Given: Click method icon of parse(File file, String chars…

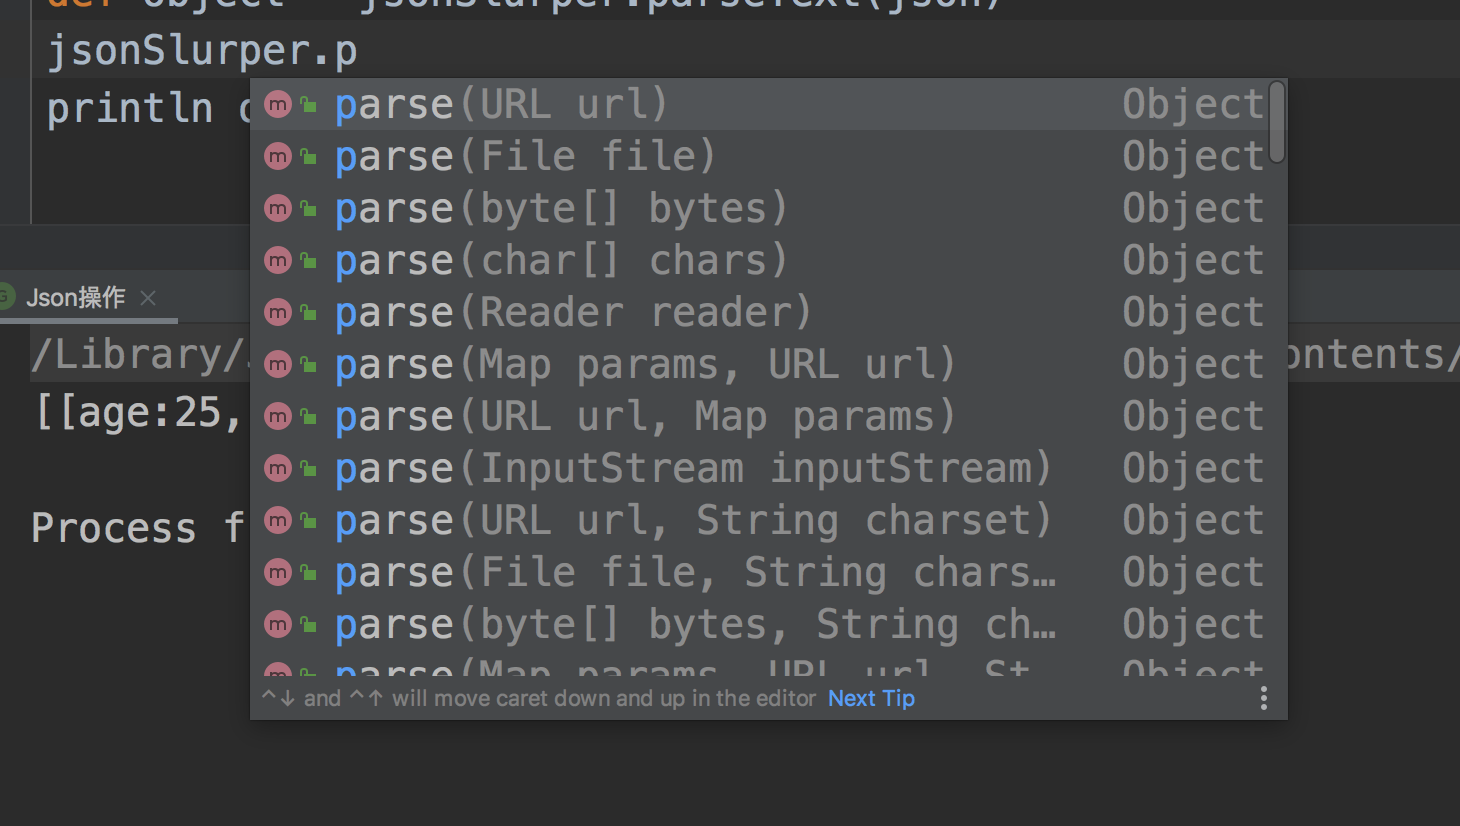Looking at the screenshot, I should coord(278,572).
